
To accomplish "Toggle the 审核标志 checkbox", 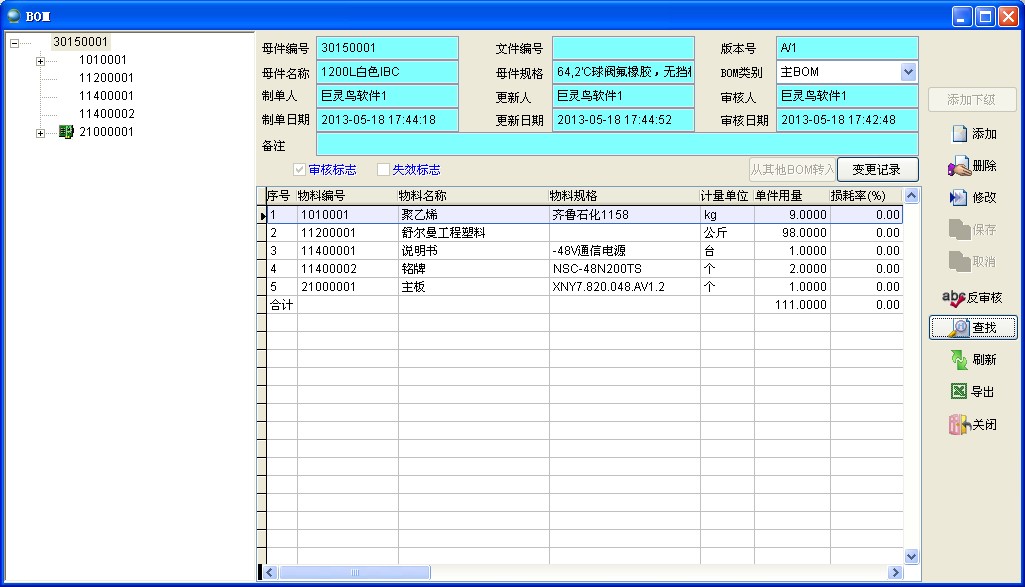I will point(297,169).
